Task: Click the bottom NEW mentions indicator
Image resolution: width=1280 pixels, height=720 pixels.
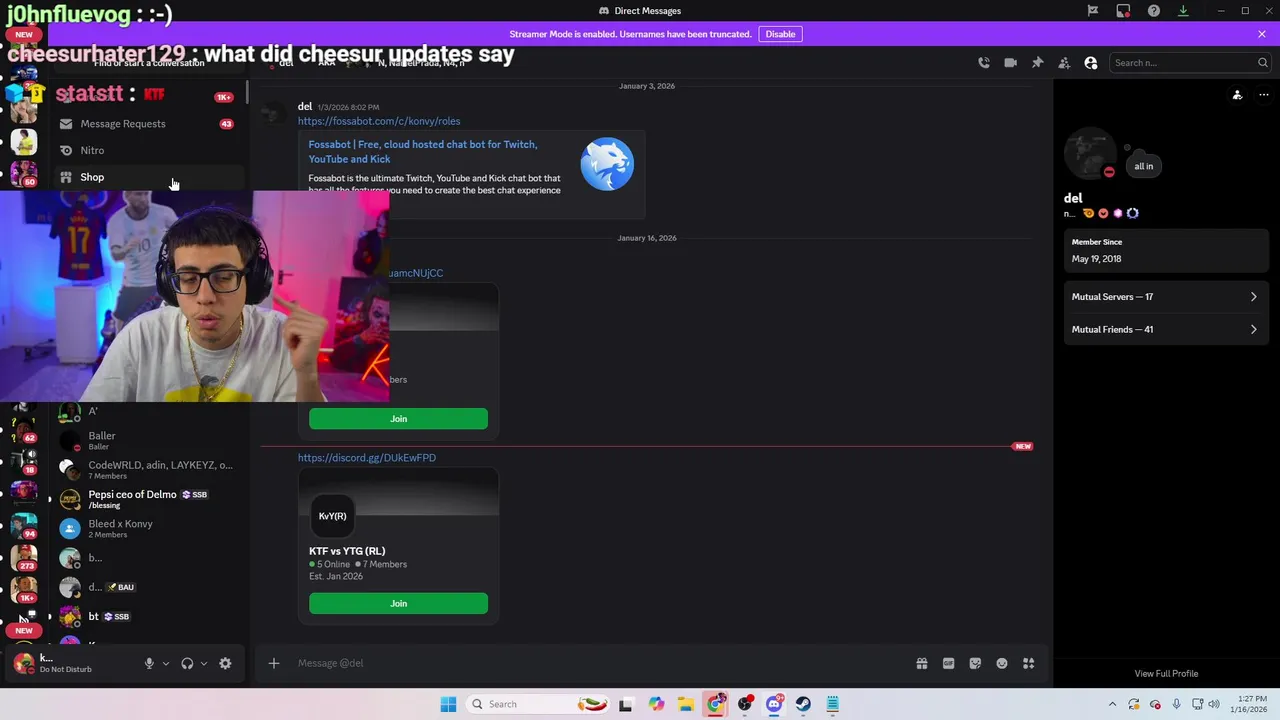Action: tap(24, 631)
